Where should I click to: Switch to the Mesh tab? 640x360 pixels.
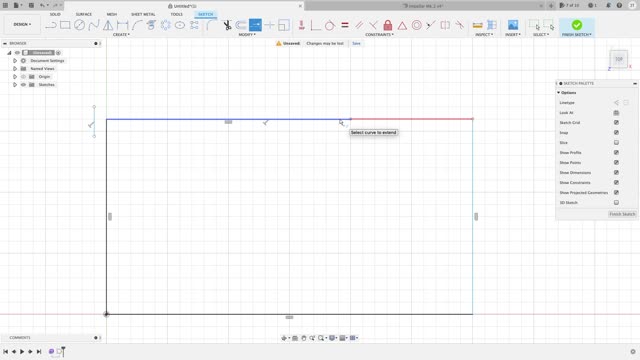(111, 14)
